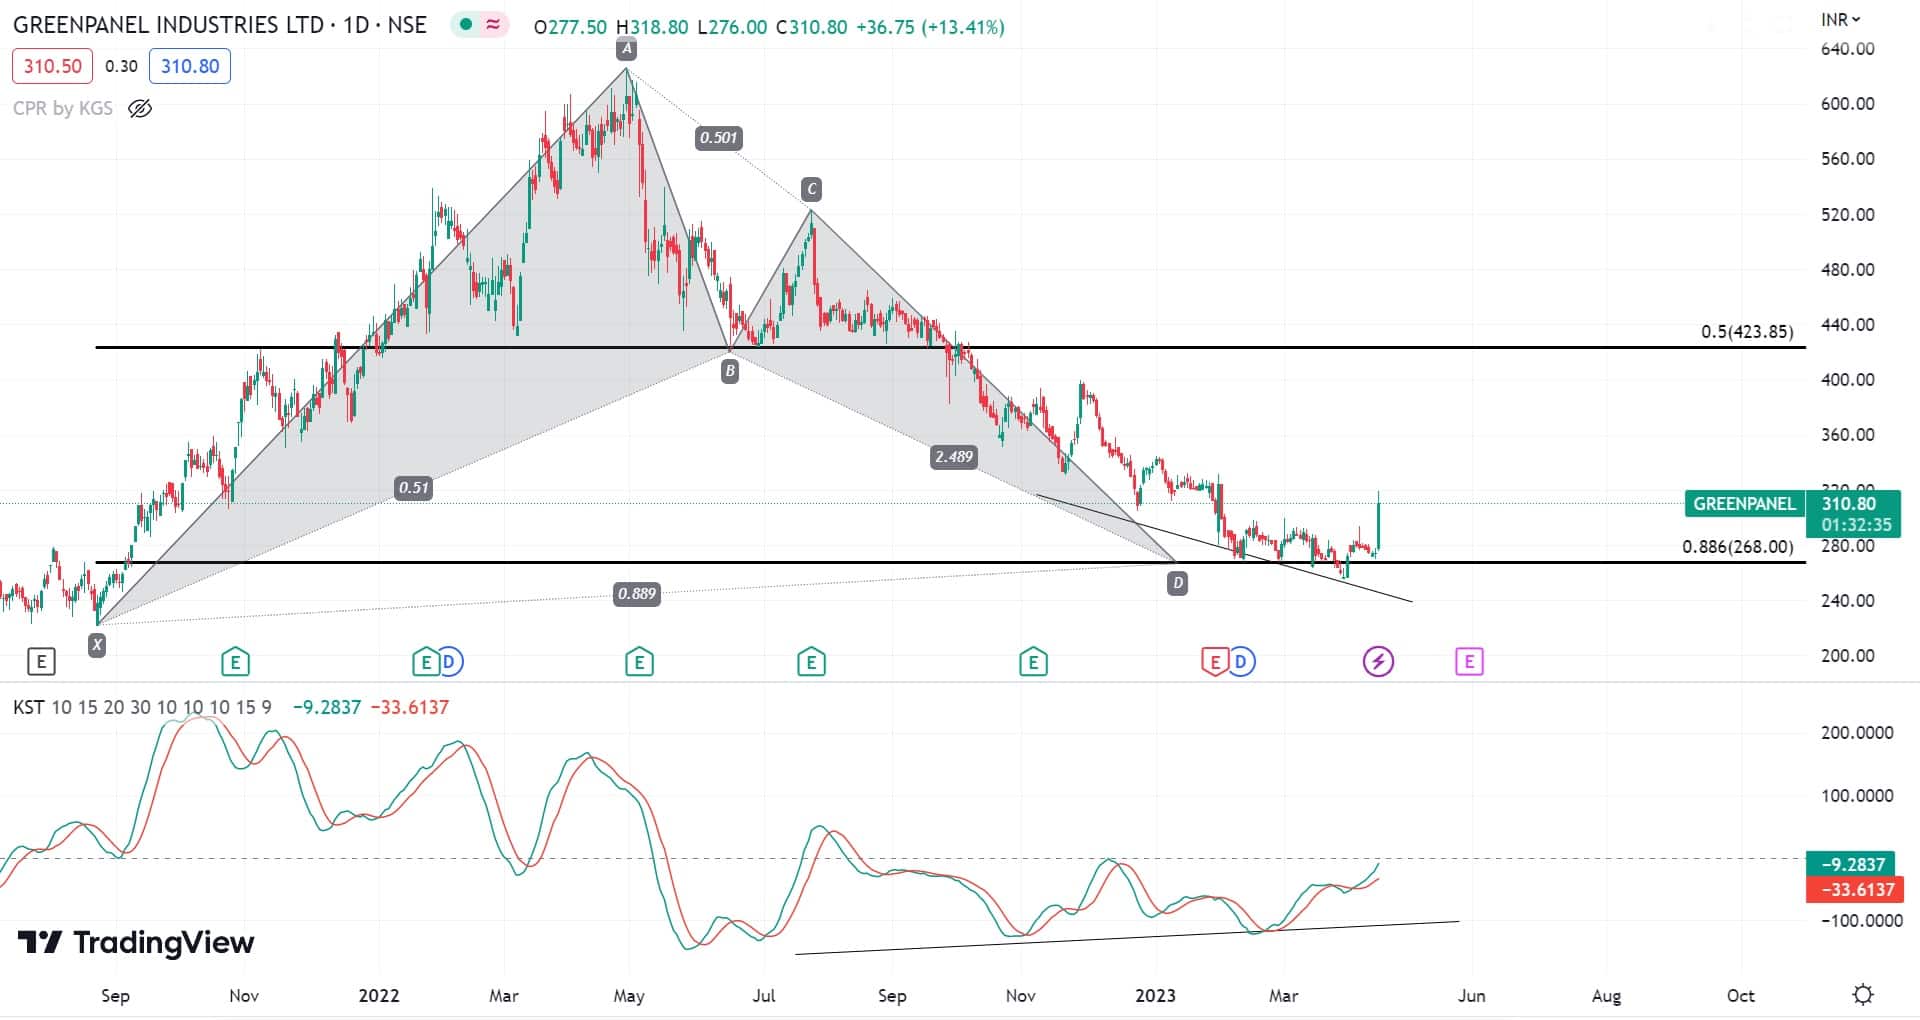
Task: Click the 0.886(268.00) horizontal level label
Action: tap(1737, 547)
